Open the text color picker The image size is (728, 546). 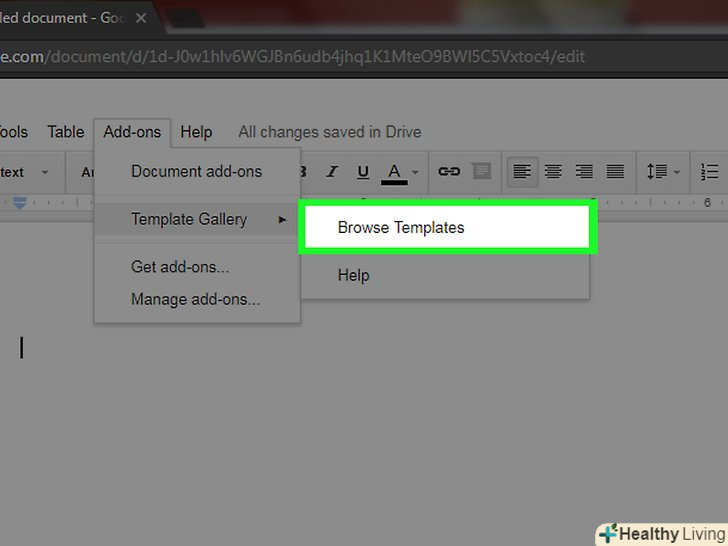pos(394,173)
